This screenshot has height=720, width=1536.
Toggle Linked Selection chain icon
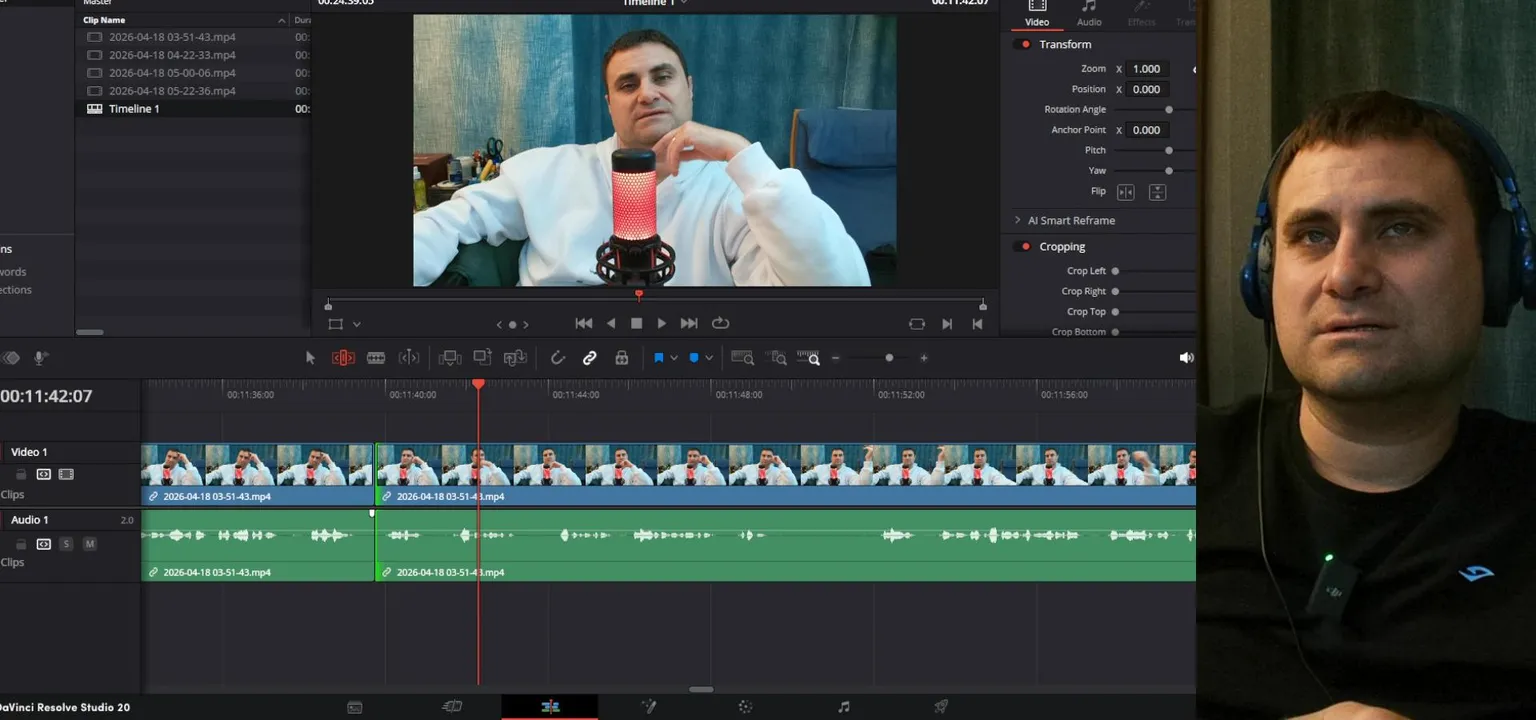point(590,358)
